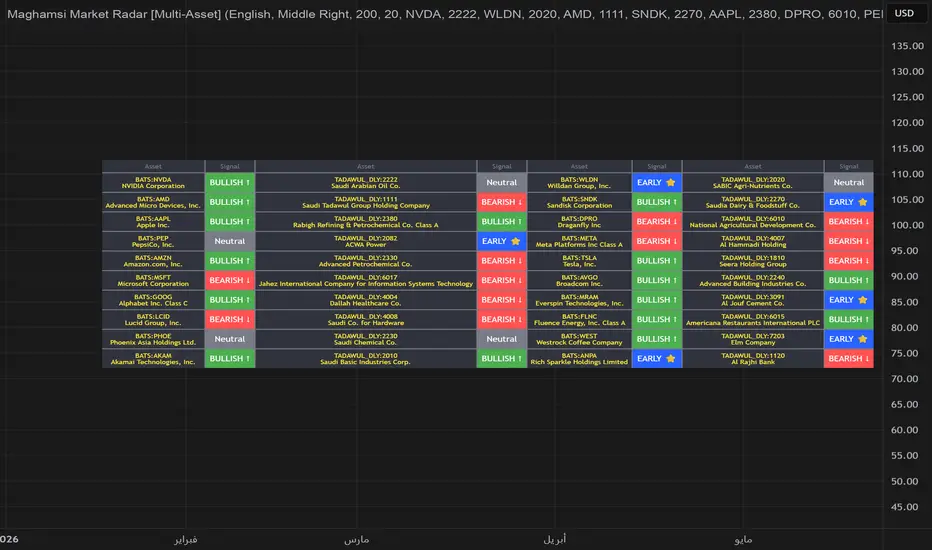This screenshot has width=932, height=550.
Task: Click the فبراير date label on time axis
Action: pos(185,539)
